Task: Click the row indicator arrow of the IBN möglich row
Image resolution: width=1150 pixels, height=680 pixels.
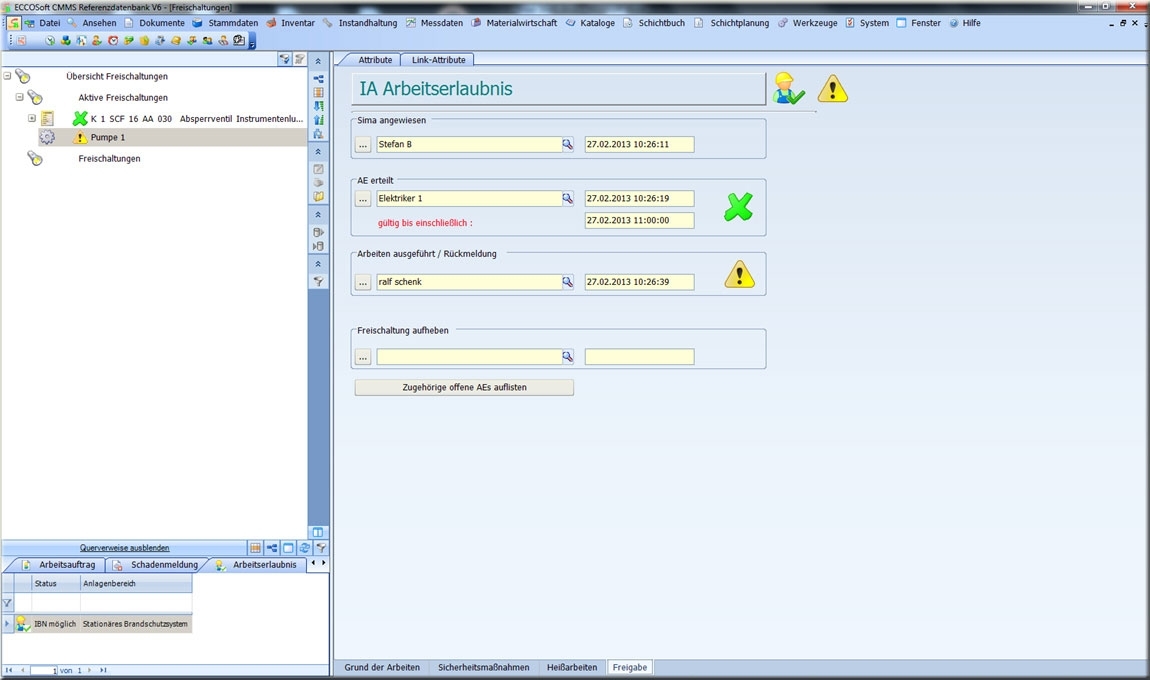Action: point(7,624)
